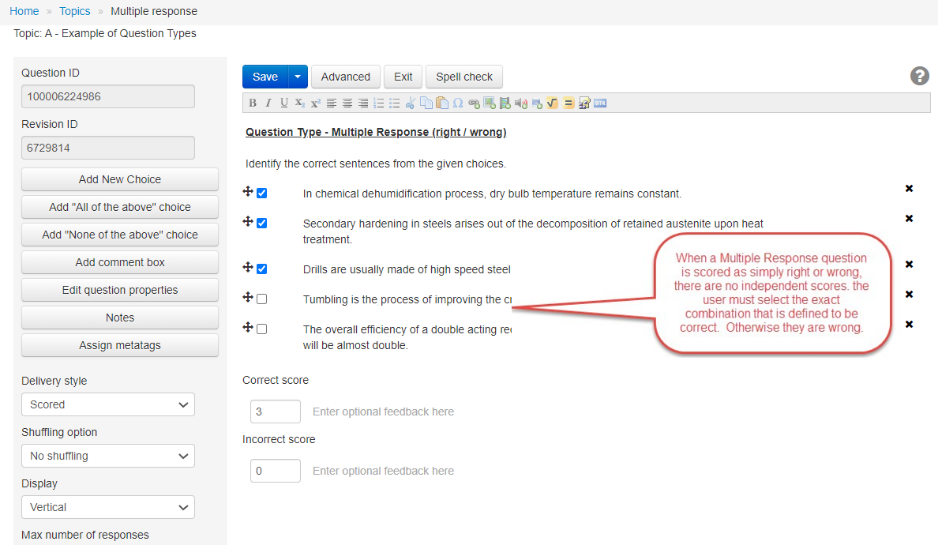Apply superscript formatting
938x545 pixels.
pos(315,103)
